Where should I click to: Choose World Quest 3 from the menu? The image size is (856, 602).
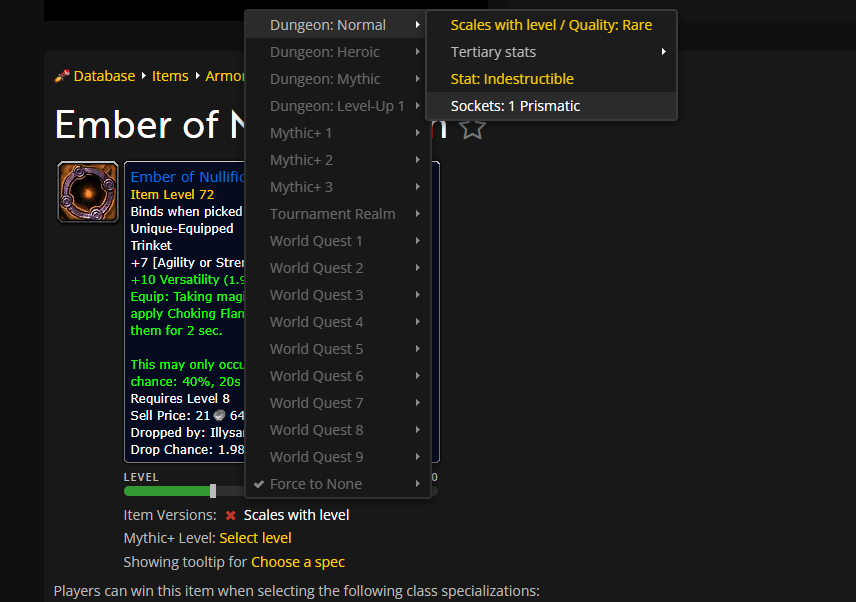coord(338,295)
